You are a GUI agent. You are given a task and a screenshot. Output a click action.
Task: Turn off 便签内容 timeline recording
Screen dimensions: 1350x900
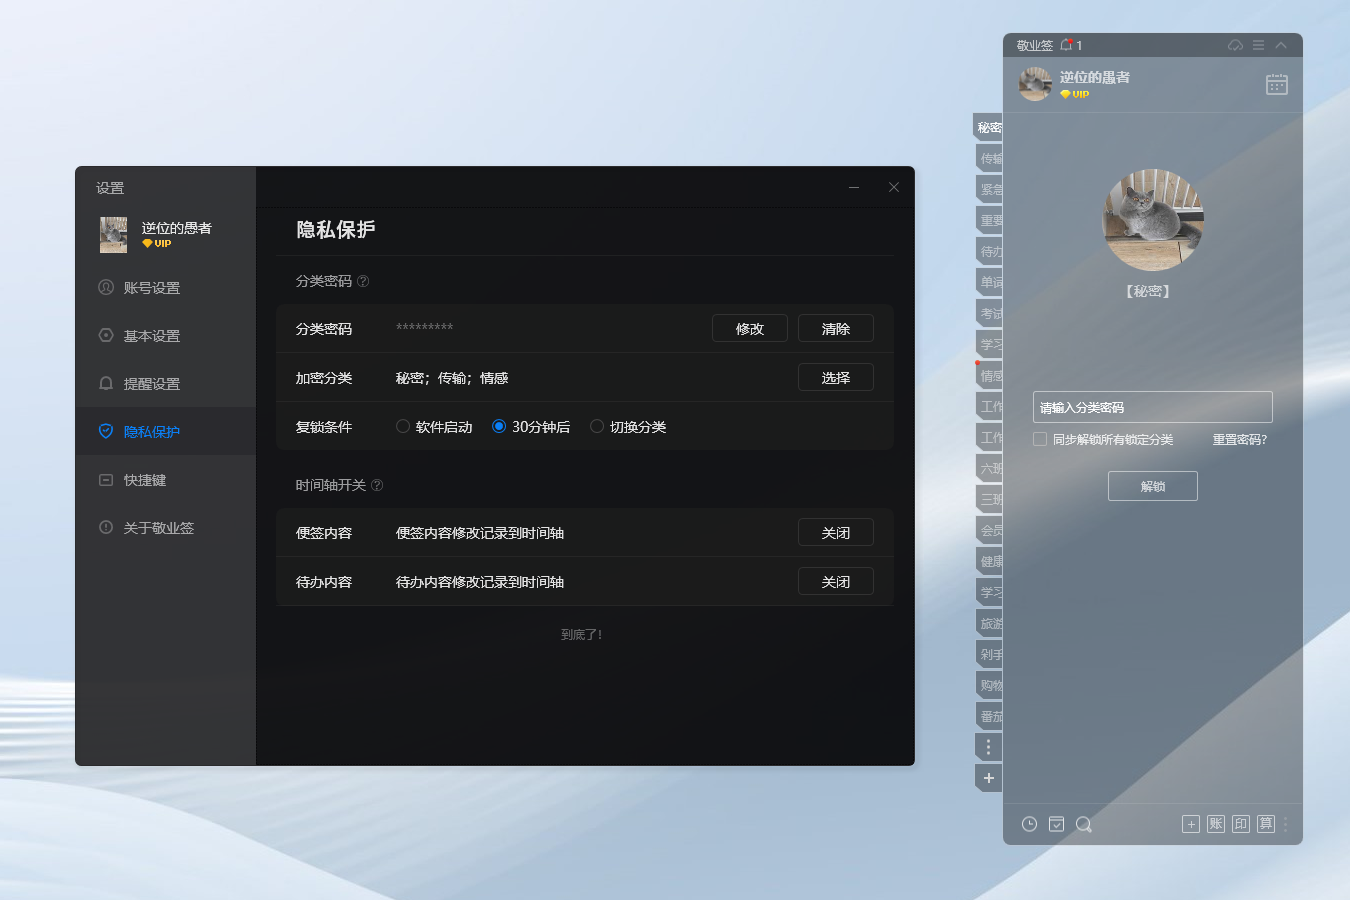click(x=835, y=532)
